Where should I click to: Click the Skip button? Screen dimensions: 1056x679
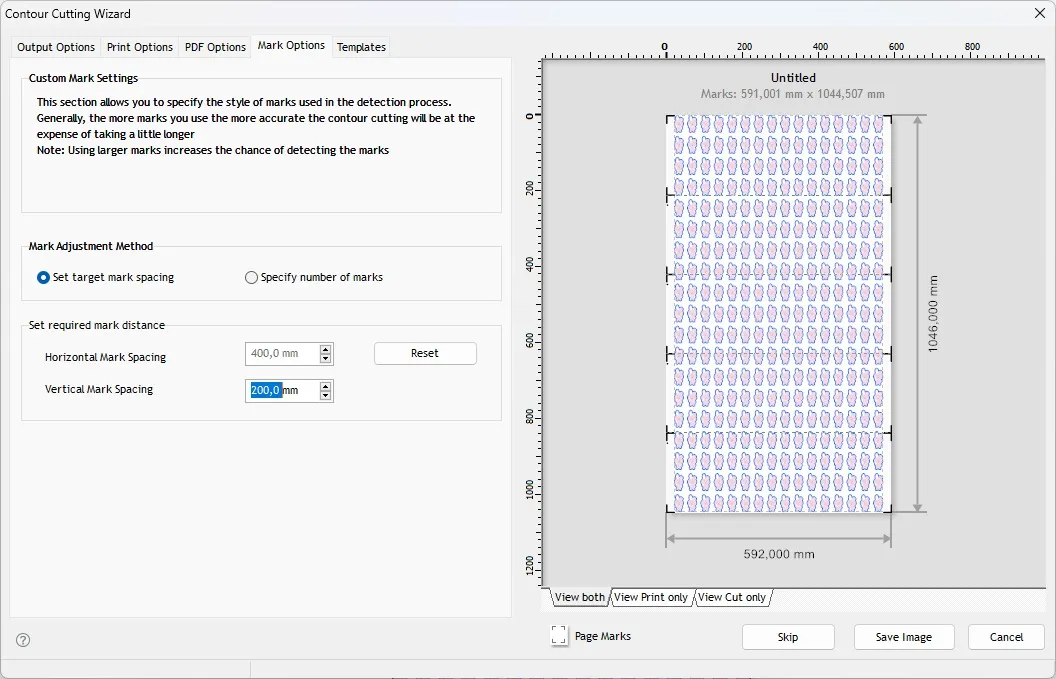click(x=788, y=637)
